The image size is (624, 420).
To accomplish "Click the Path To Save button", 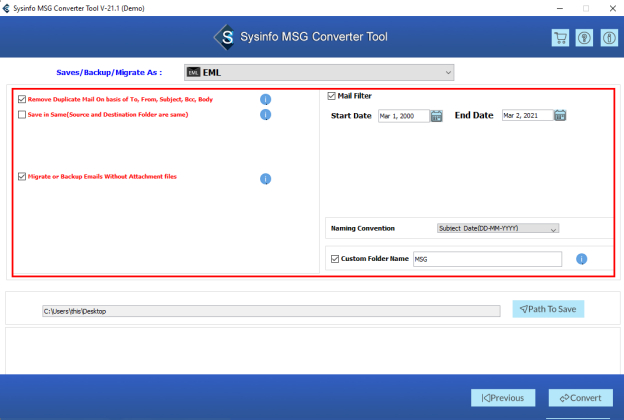I will click(x=548, y=309).
